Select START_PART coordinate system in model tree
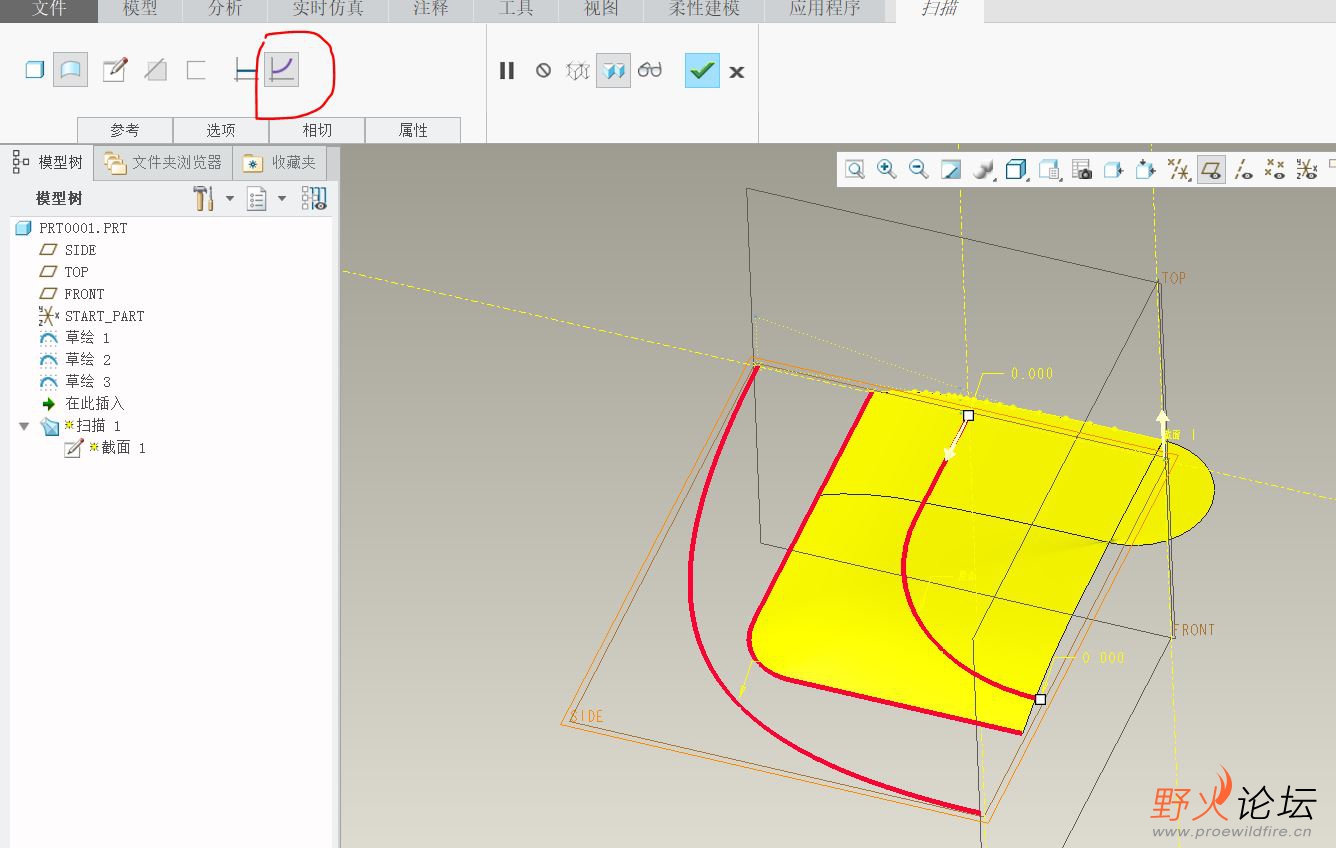This screenshot has width=1336, height=848. pos(104,316)
